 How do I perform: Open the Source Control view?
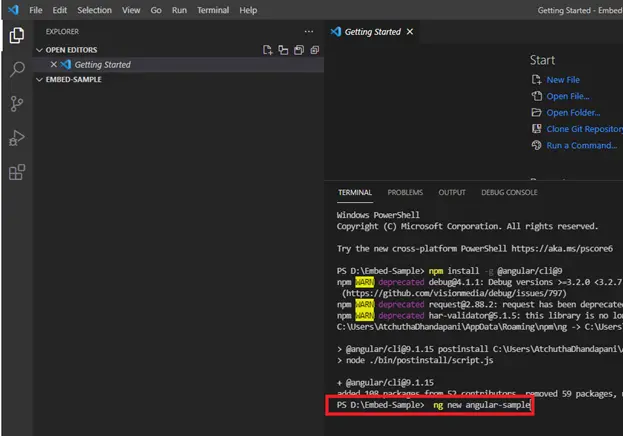tap(16, 104)
